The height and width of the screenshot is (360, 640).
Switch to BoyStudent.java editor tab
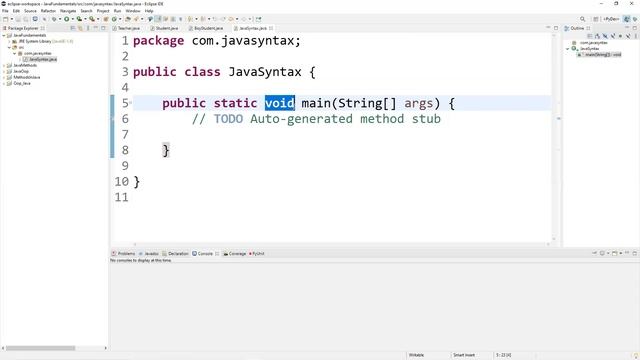208,28
